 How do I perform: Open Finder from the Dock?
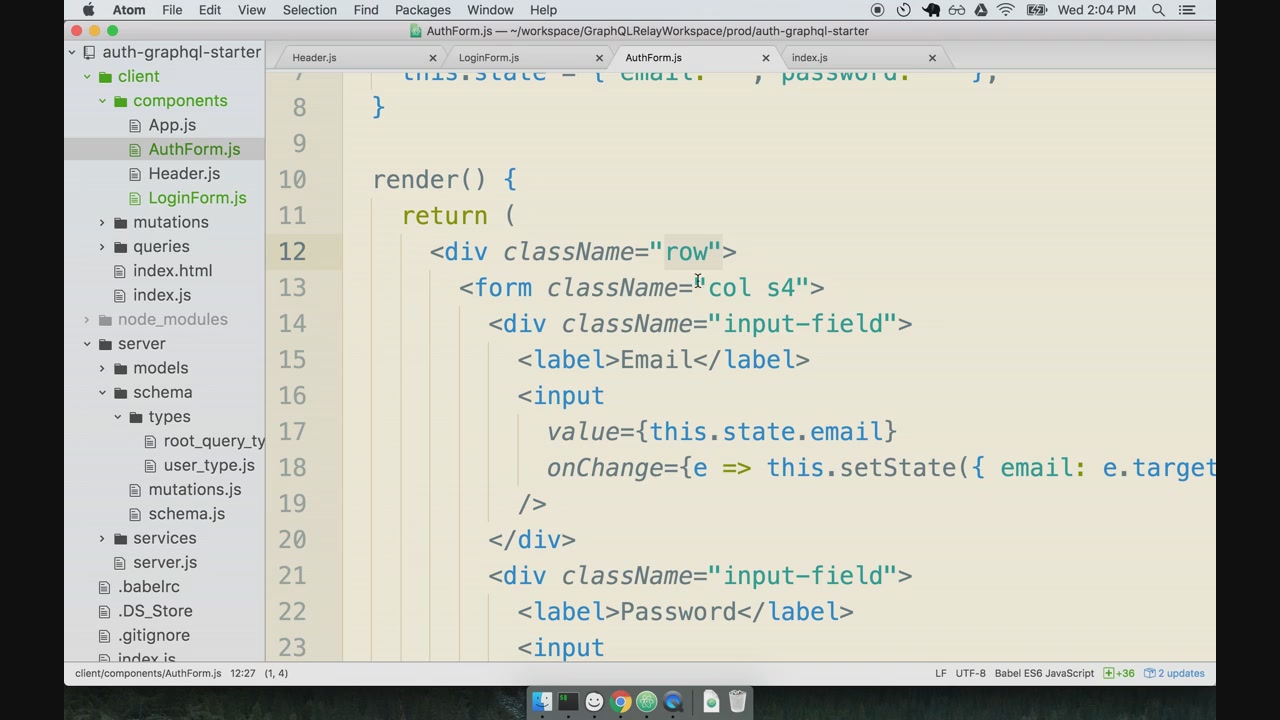[x=541, y=702]
